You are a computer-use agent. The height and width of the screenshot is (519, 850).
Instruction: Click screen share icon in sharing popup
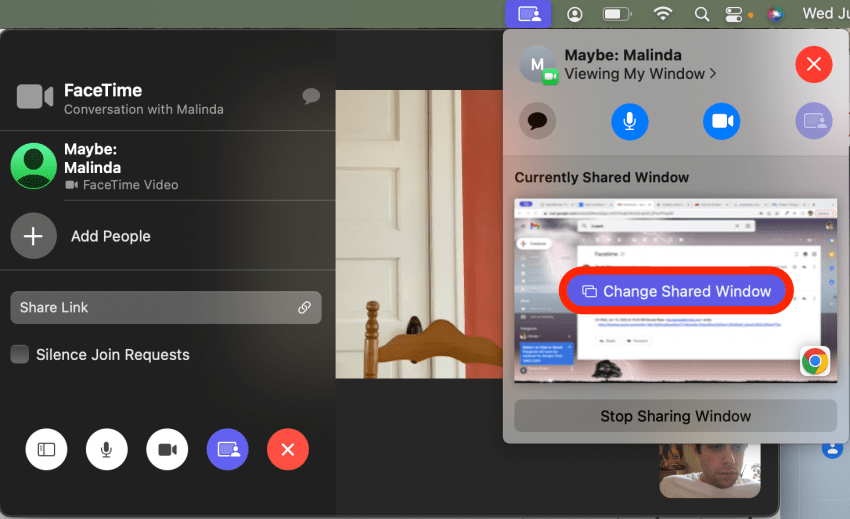coord(813,122)
